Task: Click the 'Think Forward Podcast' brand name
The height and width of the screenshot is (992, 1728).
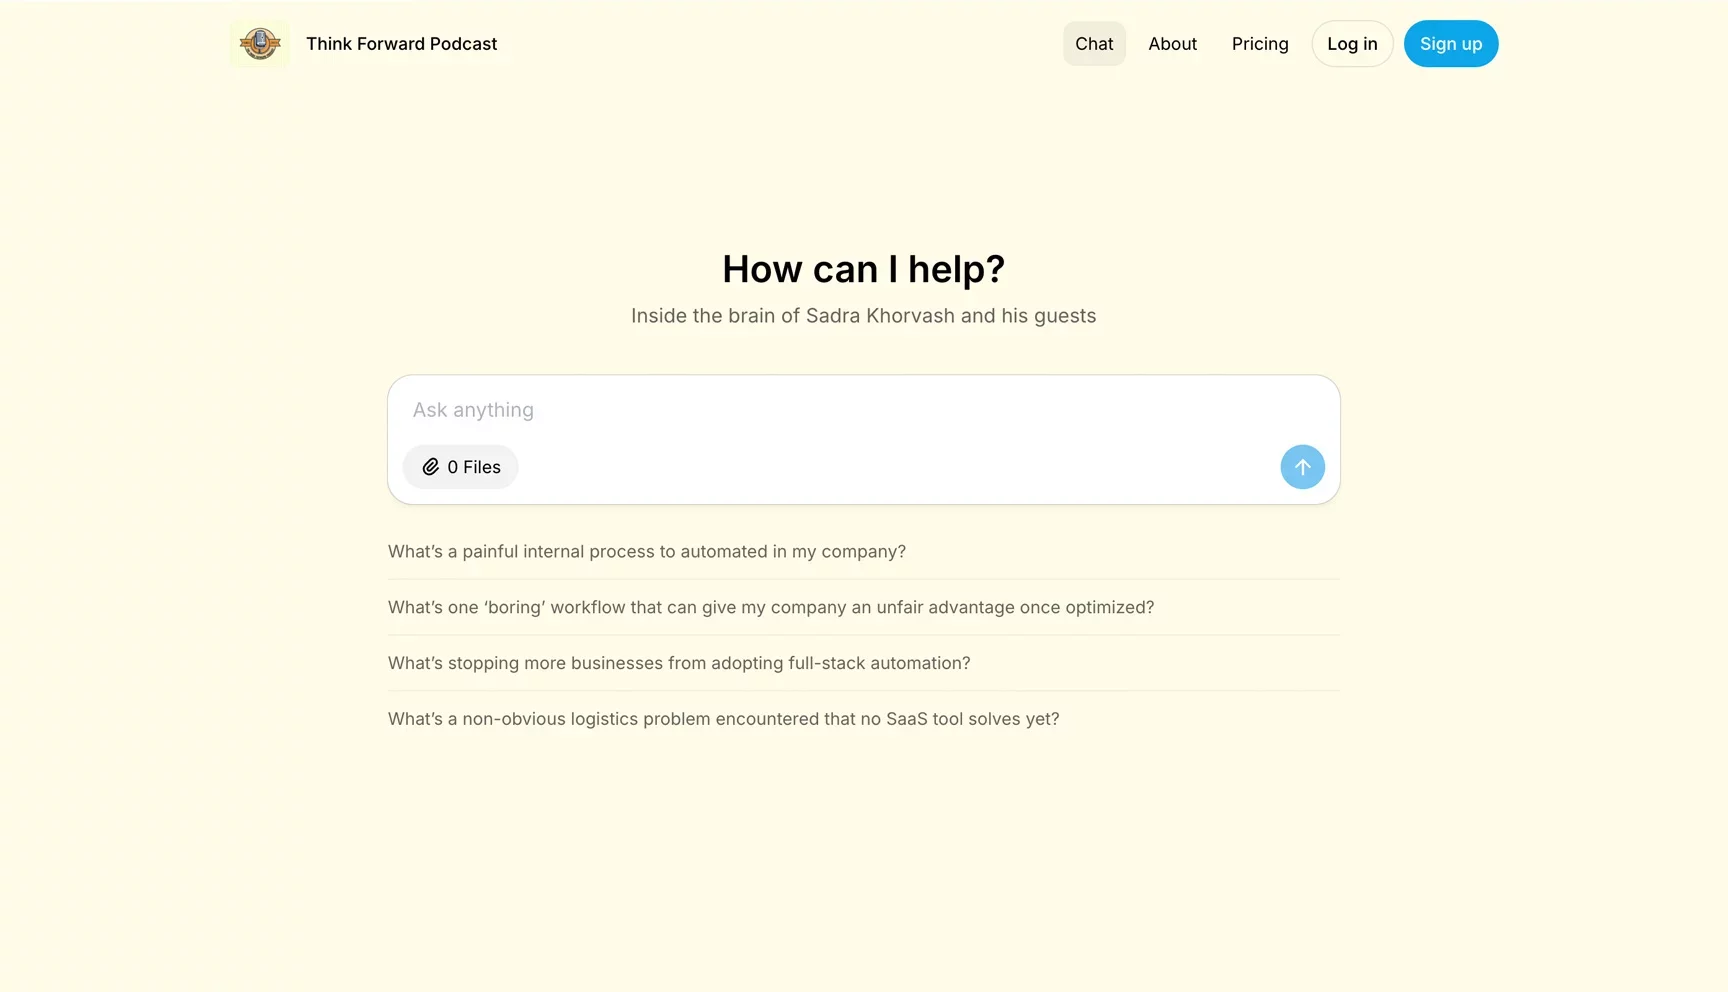Action: point(401,44)
